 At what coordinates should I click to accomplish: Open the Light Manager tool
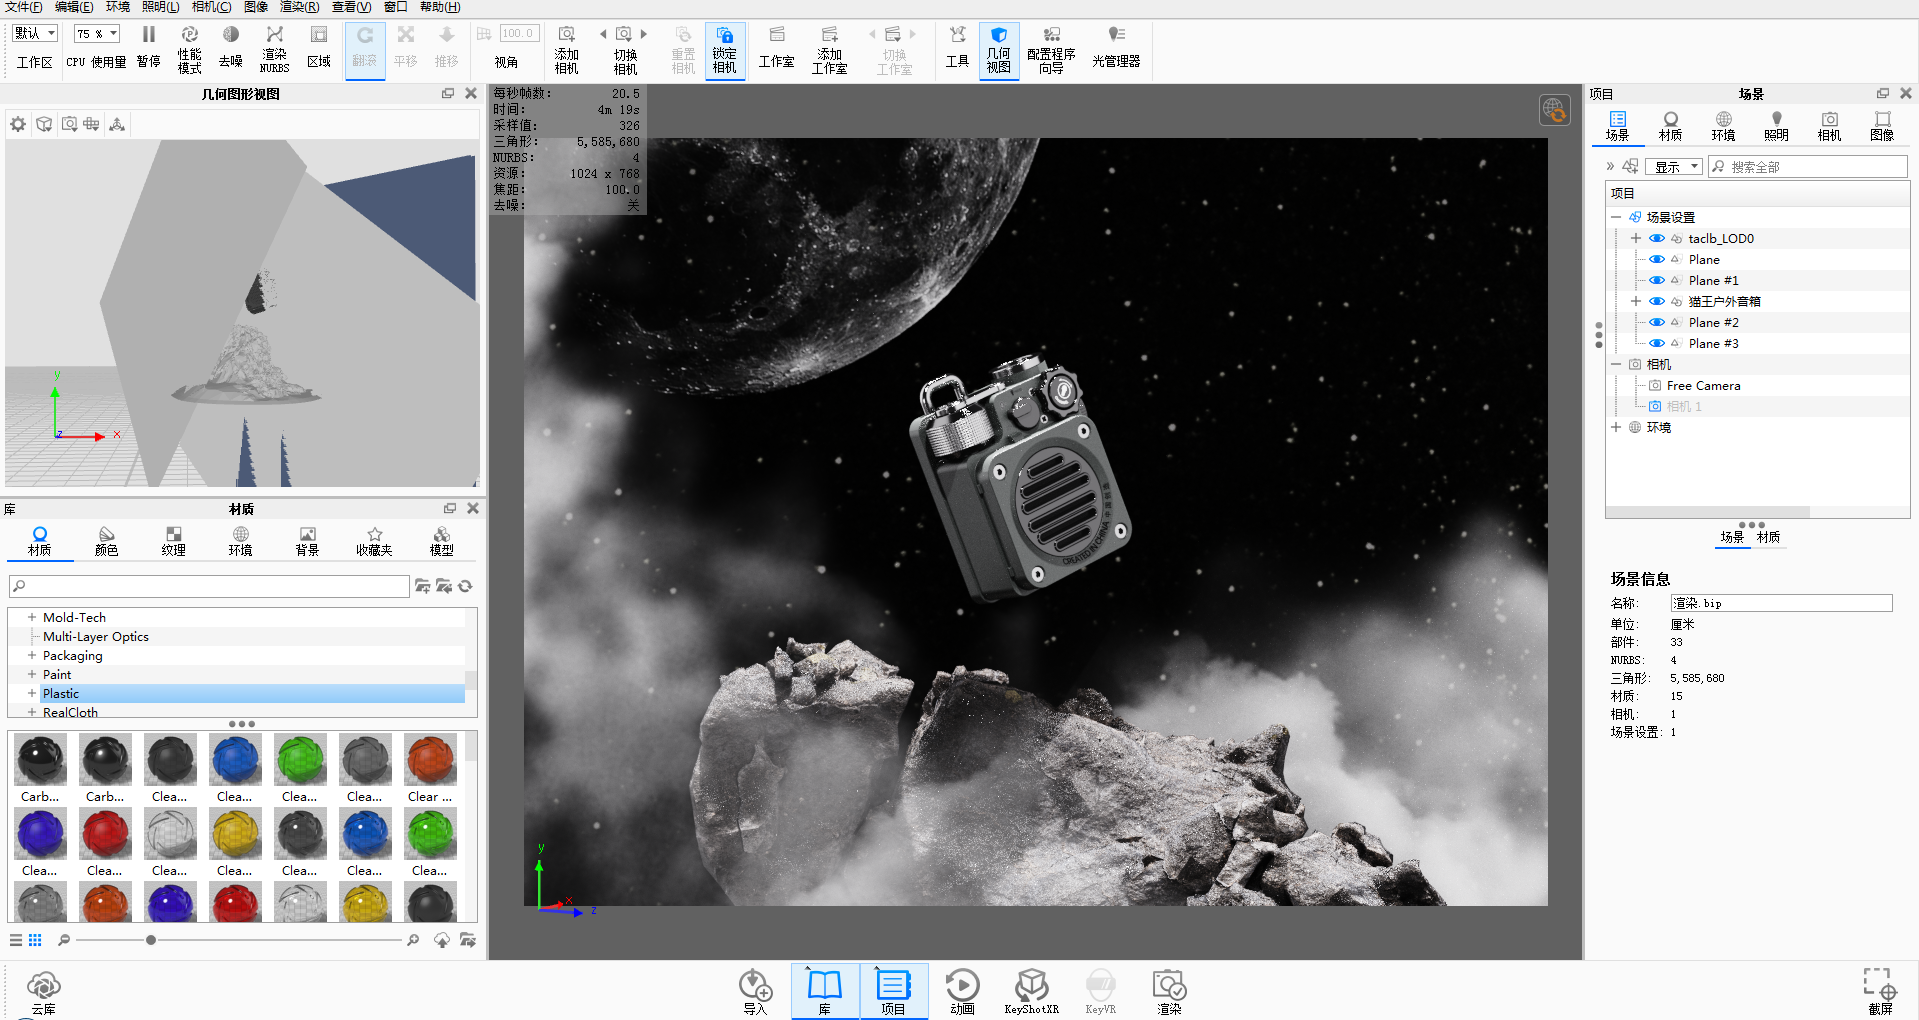point(1115,46)
